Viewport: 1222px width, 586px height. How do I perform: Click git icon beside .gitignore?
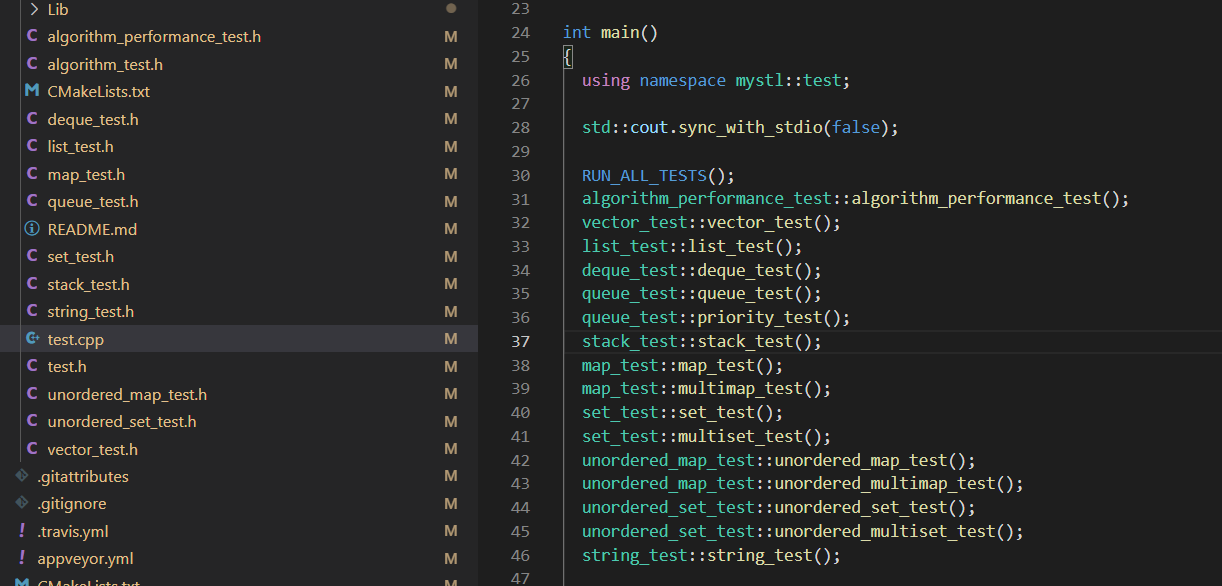coord(22,504)
